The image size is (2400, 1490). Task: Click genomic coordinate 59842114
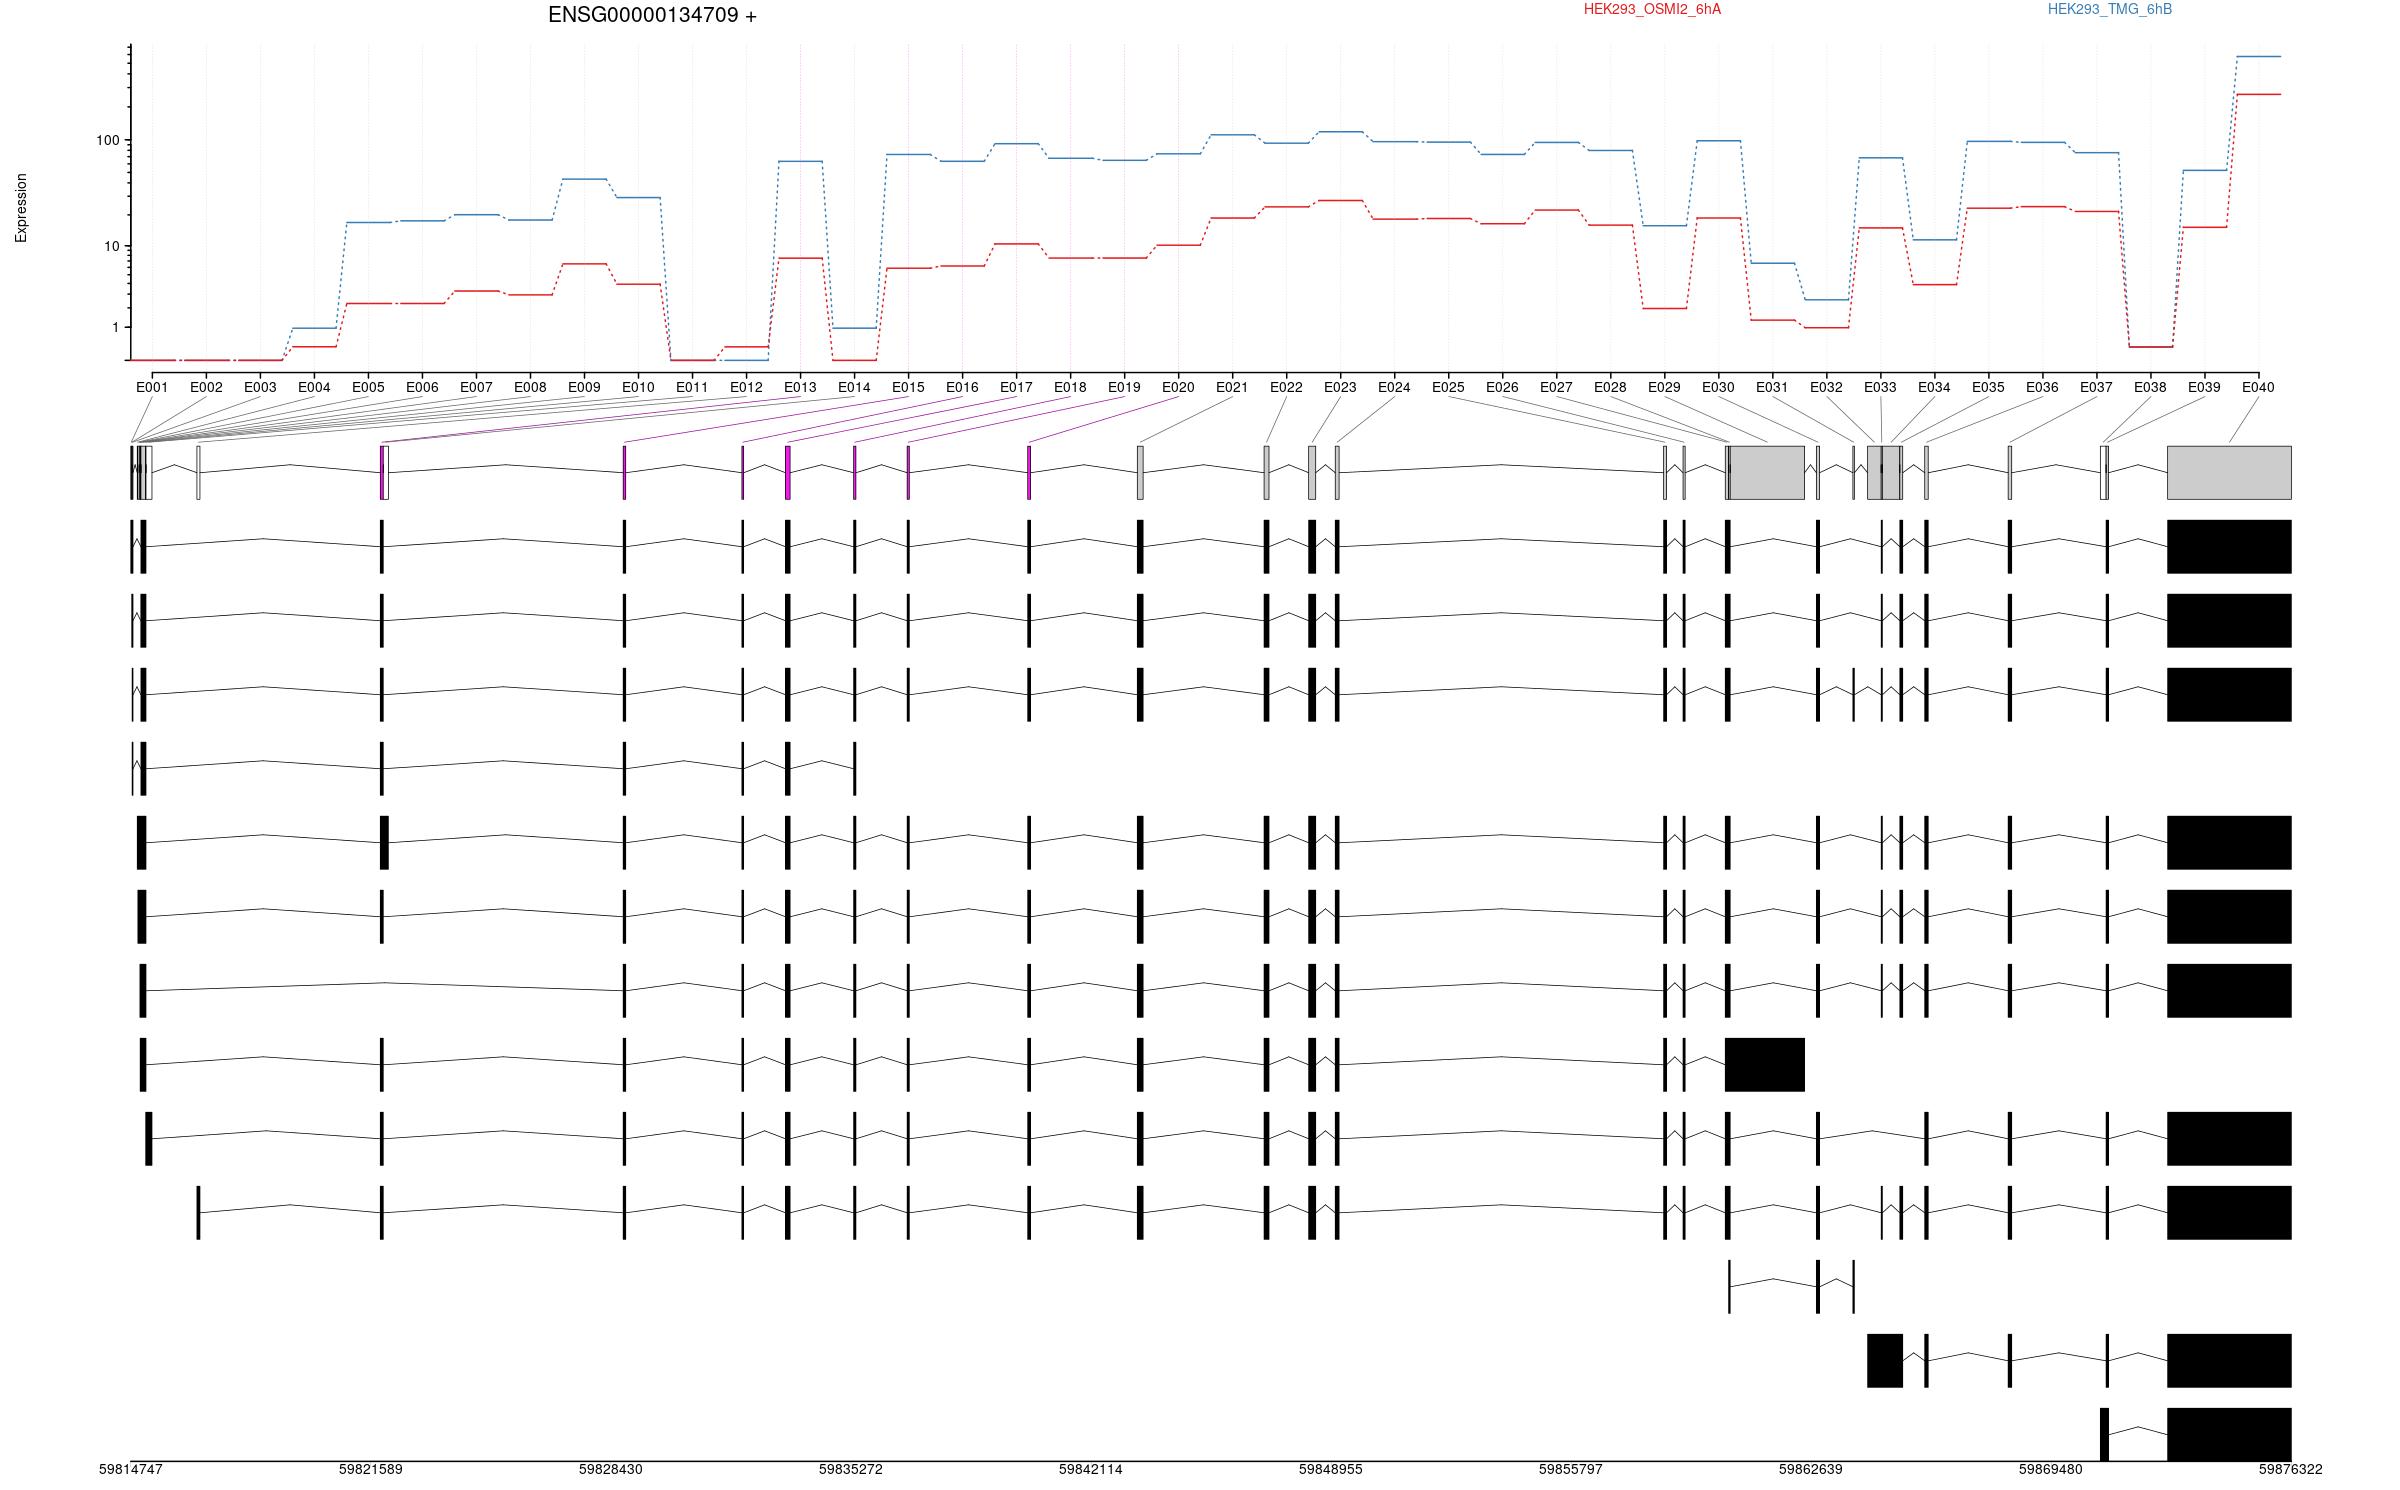pyautogui.click(x=1090, y=1469)
